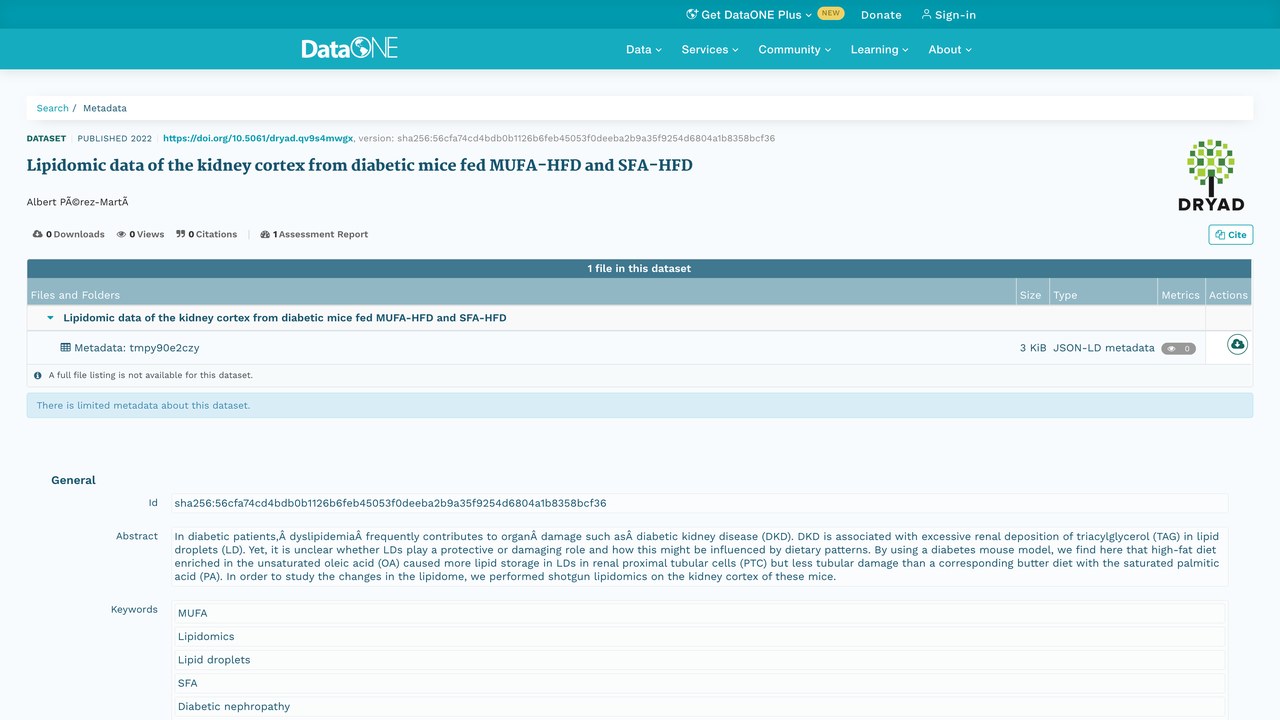
Task: Open the 1 Assessment Report link
Action: [314, 234]
